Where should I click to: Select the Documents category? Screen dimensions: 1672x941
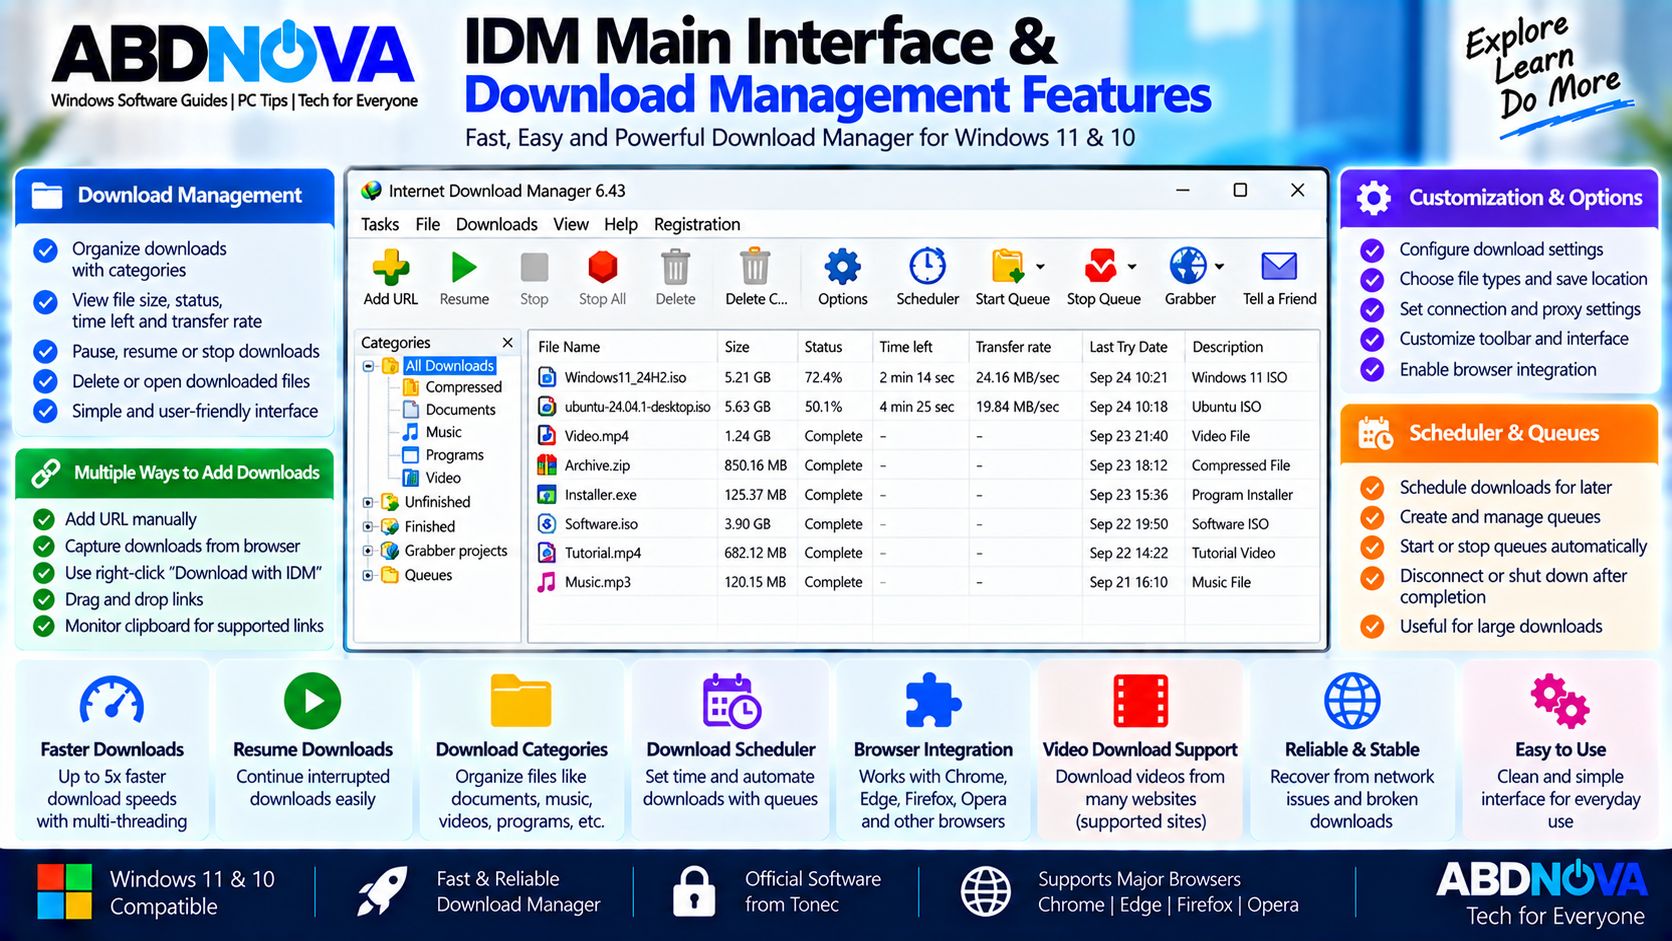pyautogui.click(x=460, y=409)
